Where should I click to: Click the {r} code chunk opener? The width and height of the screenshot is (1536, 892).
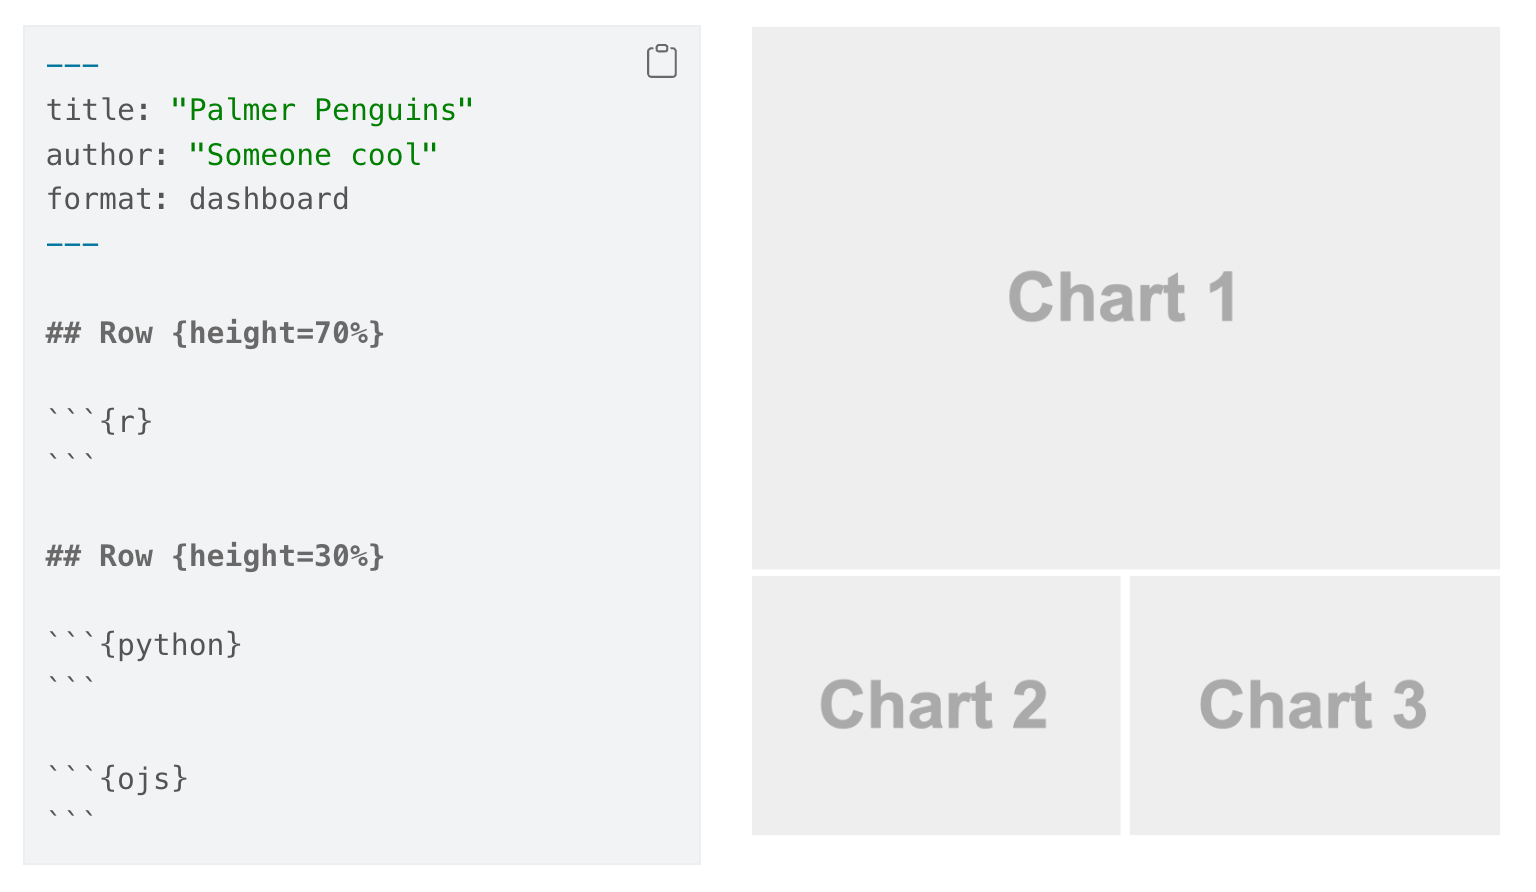click(x=100, y=421)
